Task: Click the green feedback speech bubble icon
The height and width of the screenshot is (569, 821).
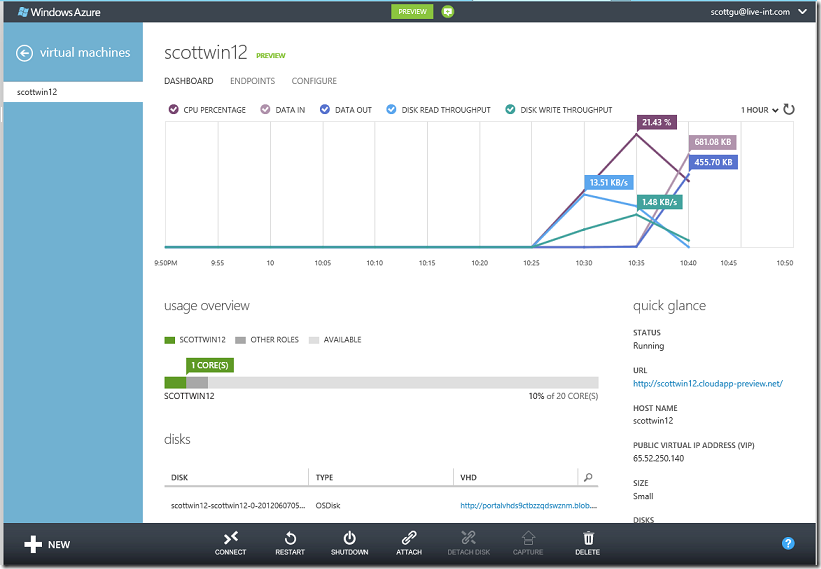Action: (x=448, y=12)
